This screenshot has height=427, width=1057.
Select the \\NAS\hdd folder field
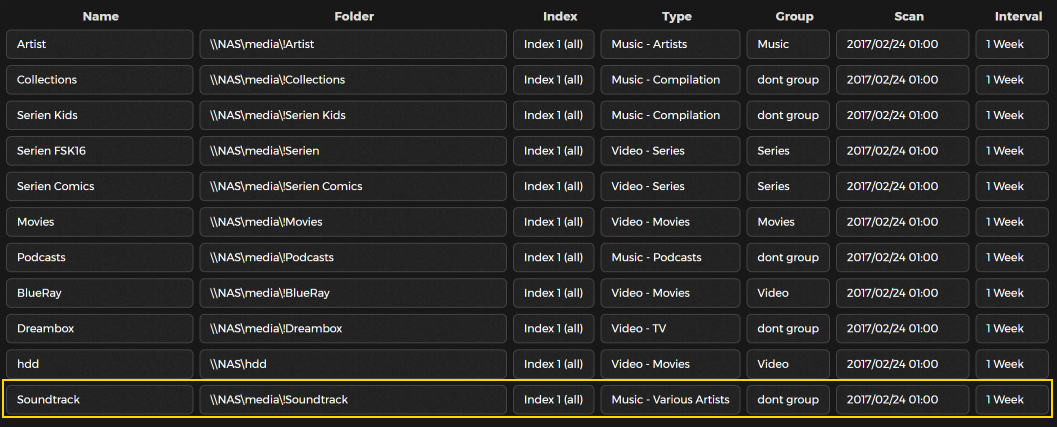click(x=353, y=364)
